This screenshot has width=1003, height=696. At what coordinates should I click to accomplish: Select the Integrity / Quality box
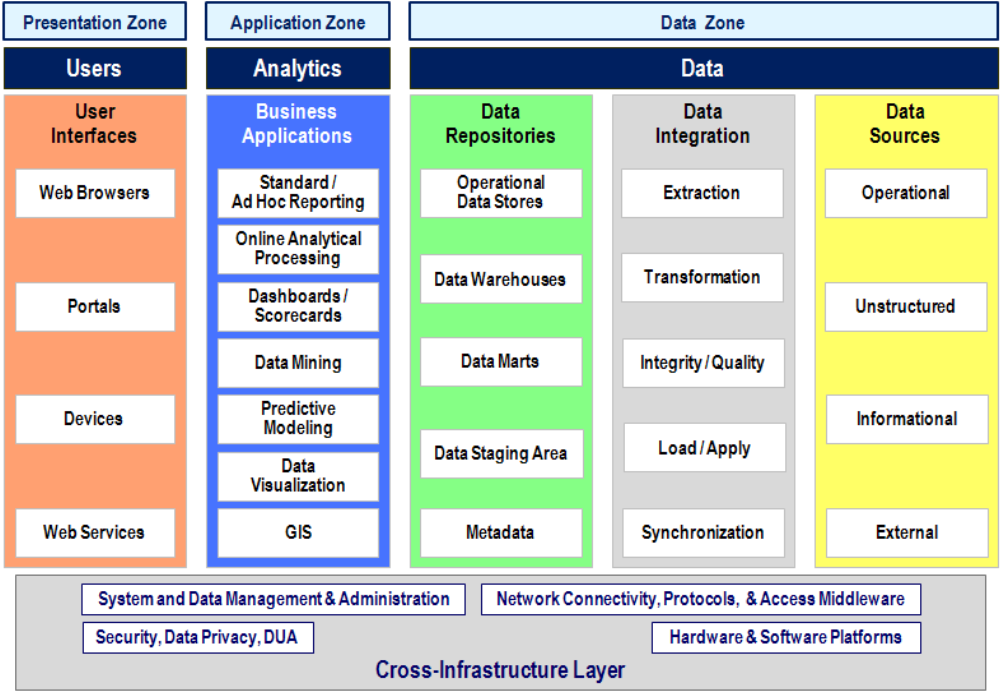tap(702, 363)
